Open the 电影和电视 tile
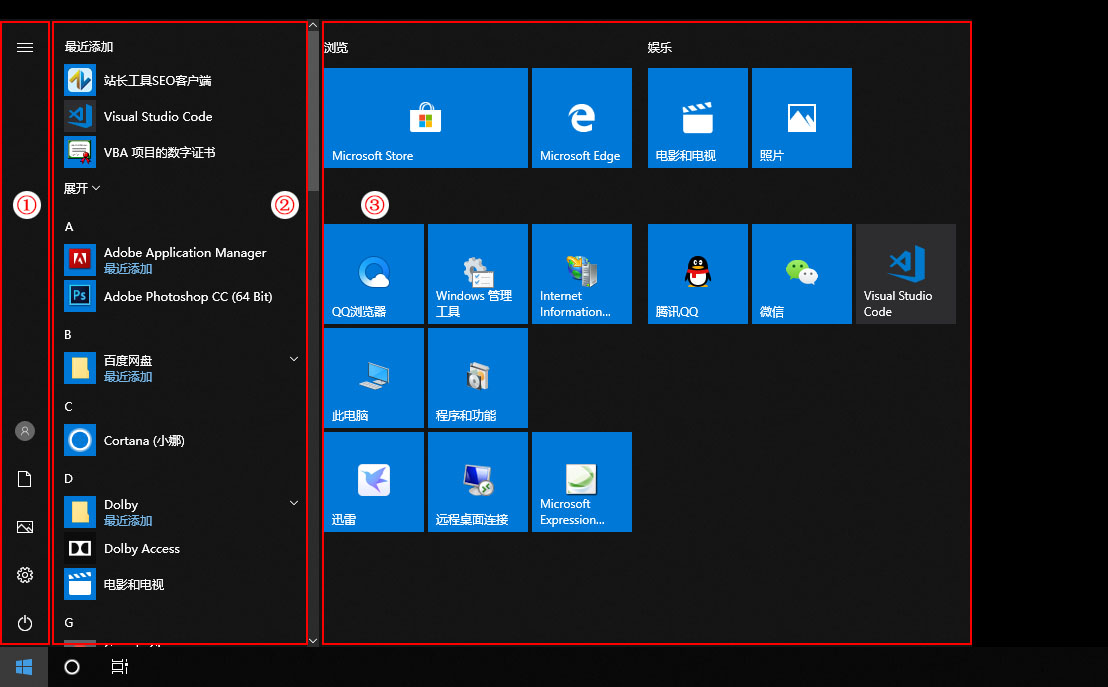Viewport: 1108px width, 687px height. (697, 118)
